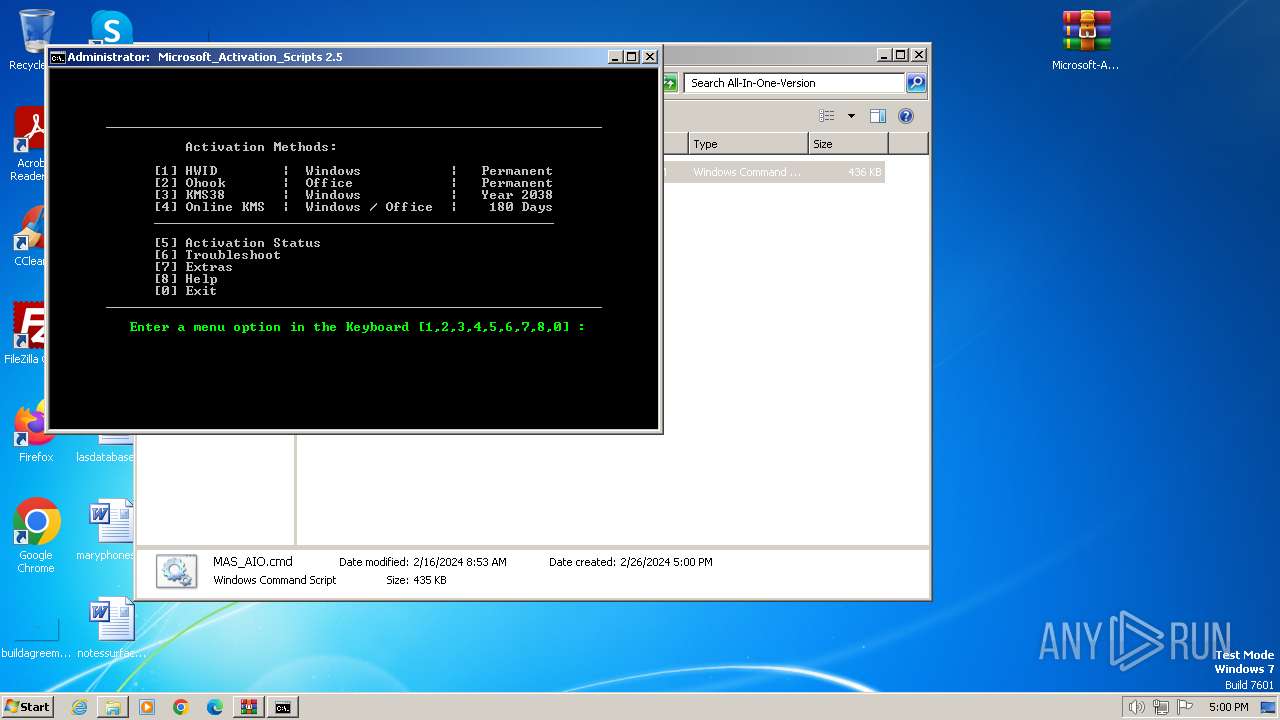Switch to WinRAR taskbar button
1280x720 pixels.
(249, 707)
